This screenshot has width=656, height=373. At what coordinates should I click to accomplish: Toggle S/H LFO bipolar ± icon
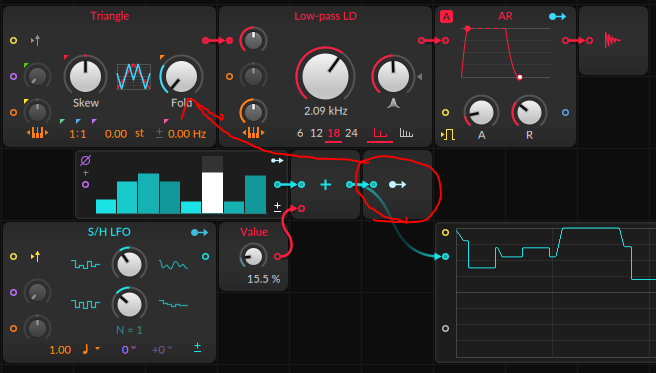click(197, 347)
